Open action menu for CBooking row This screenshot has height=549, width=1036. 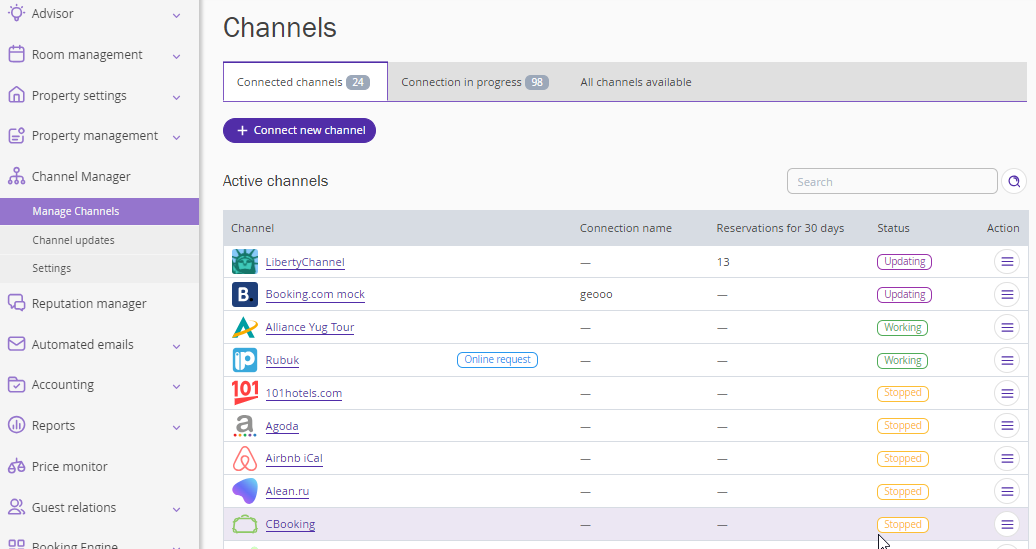pos(1007,524)
